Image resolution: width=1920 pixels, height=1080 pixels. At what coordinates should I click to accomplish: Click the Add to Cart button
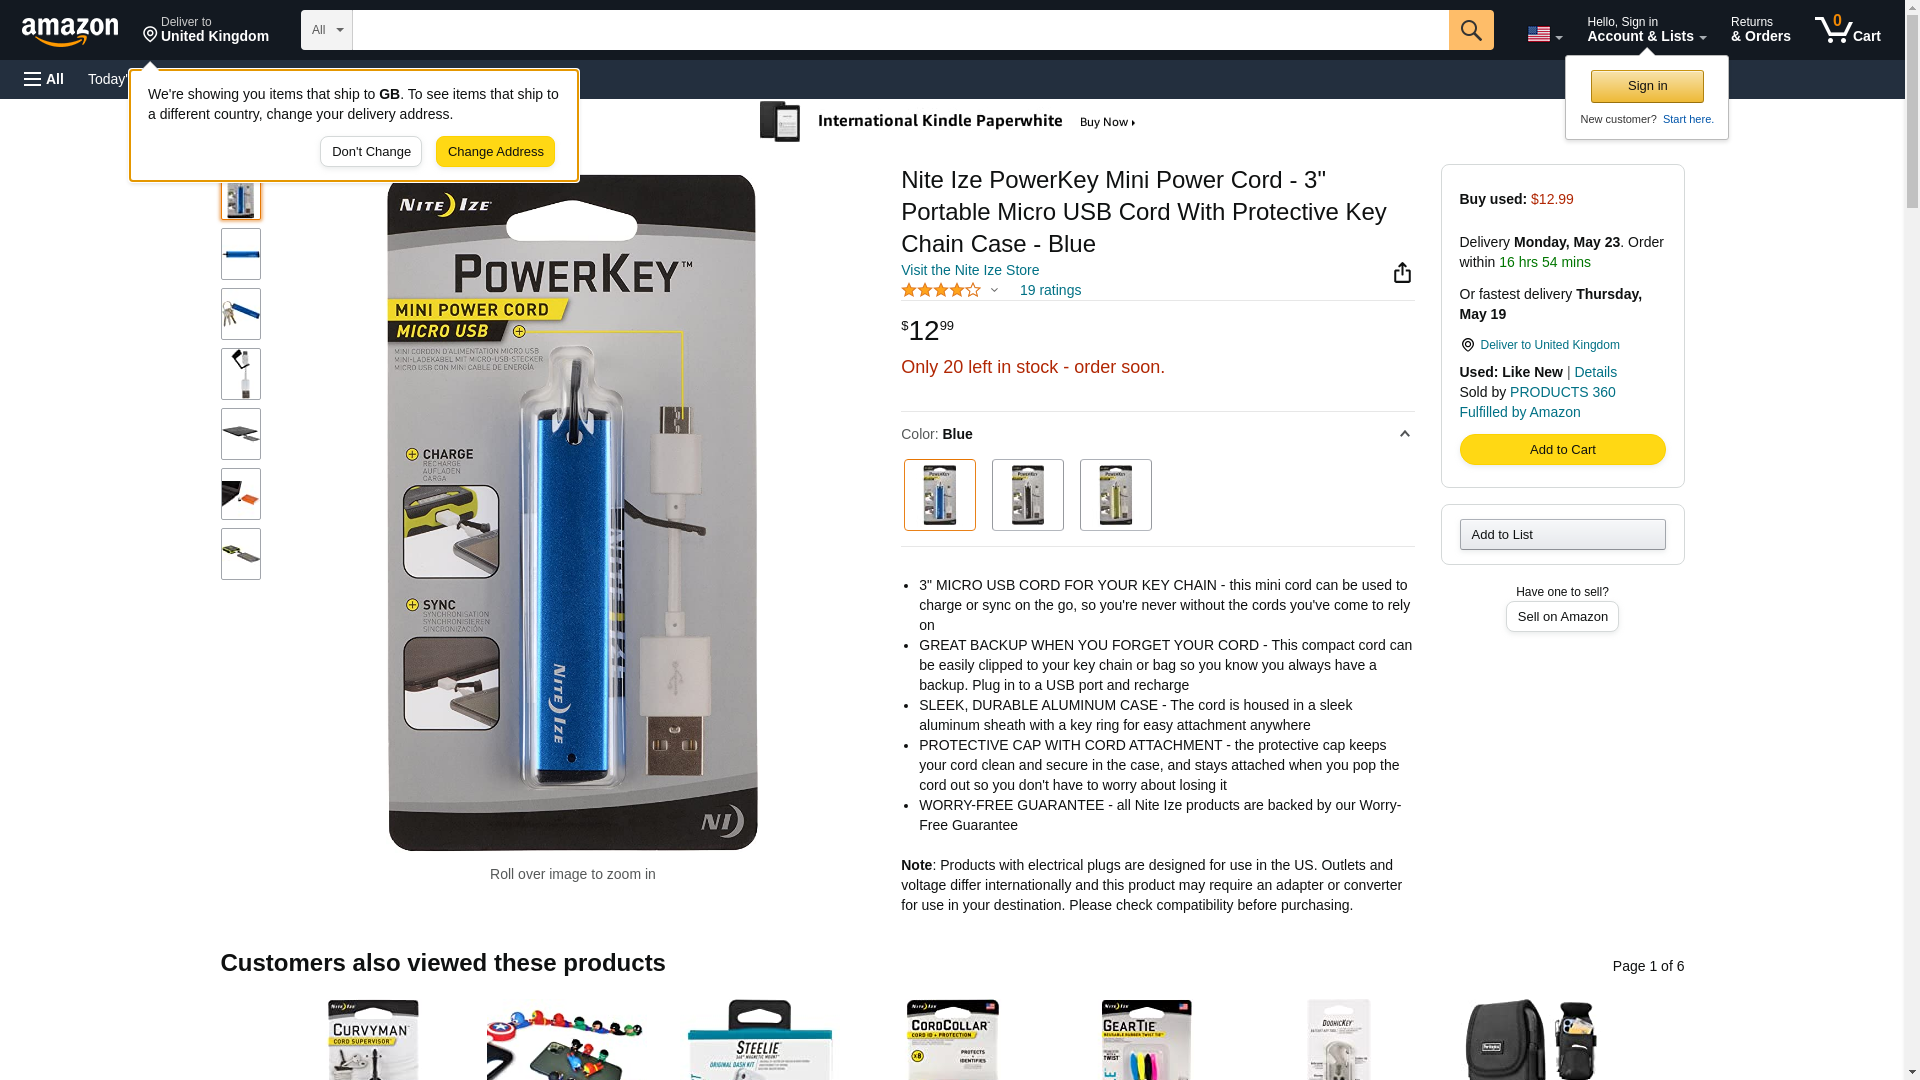[x=1562, y=450]
